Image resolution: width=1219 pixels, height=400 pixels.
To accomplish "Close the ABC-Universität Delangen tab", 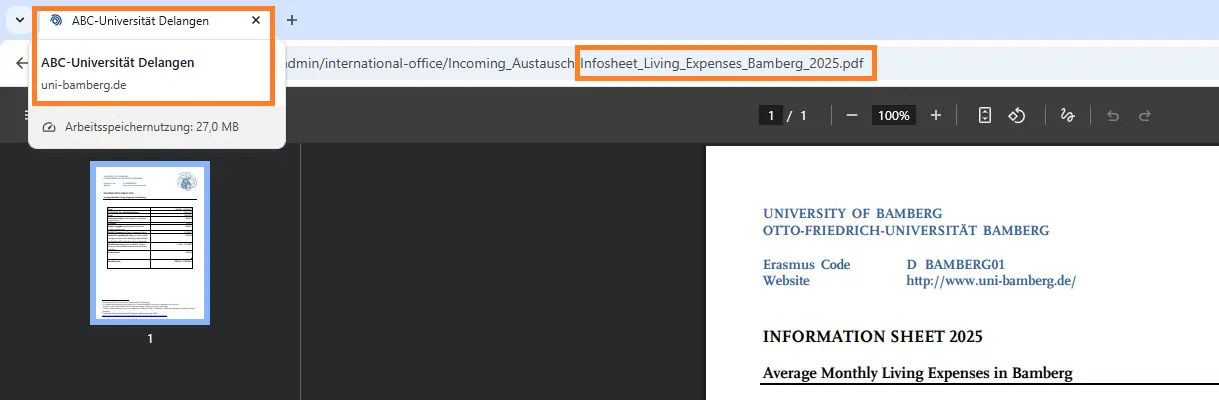I will pyautogui.click(x=256, y=20).
